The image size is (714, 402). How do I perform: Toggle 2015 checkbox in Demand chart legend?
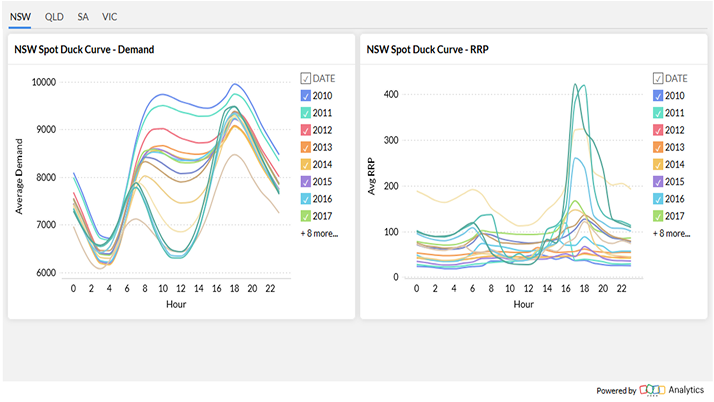305,181
